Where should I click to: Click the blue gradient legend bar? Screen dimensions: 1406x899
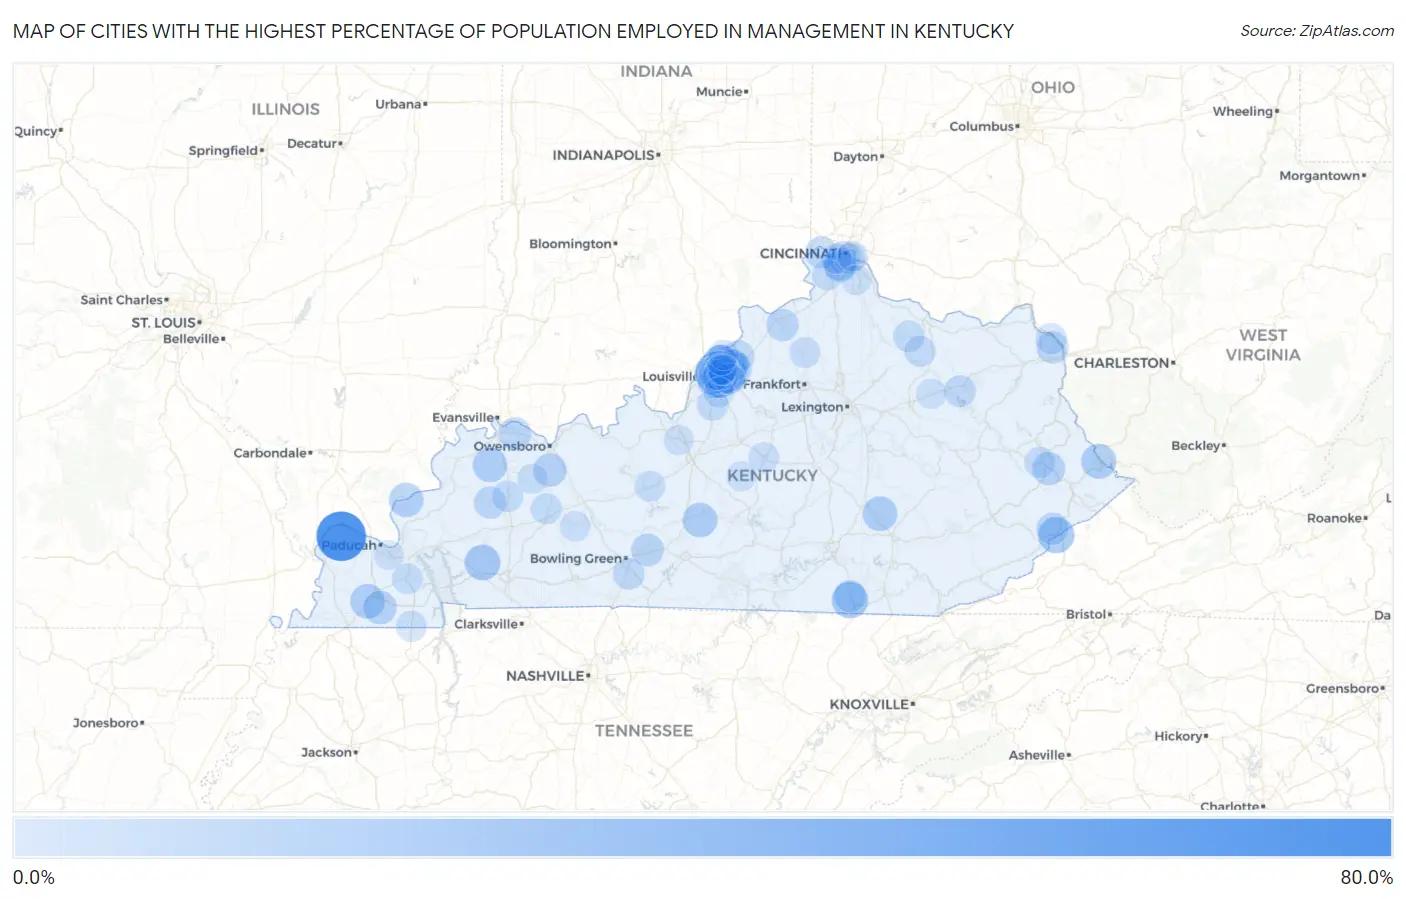tap(702, 837)
